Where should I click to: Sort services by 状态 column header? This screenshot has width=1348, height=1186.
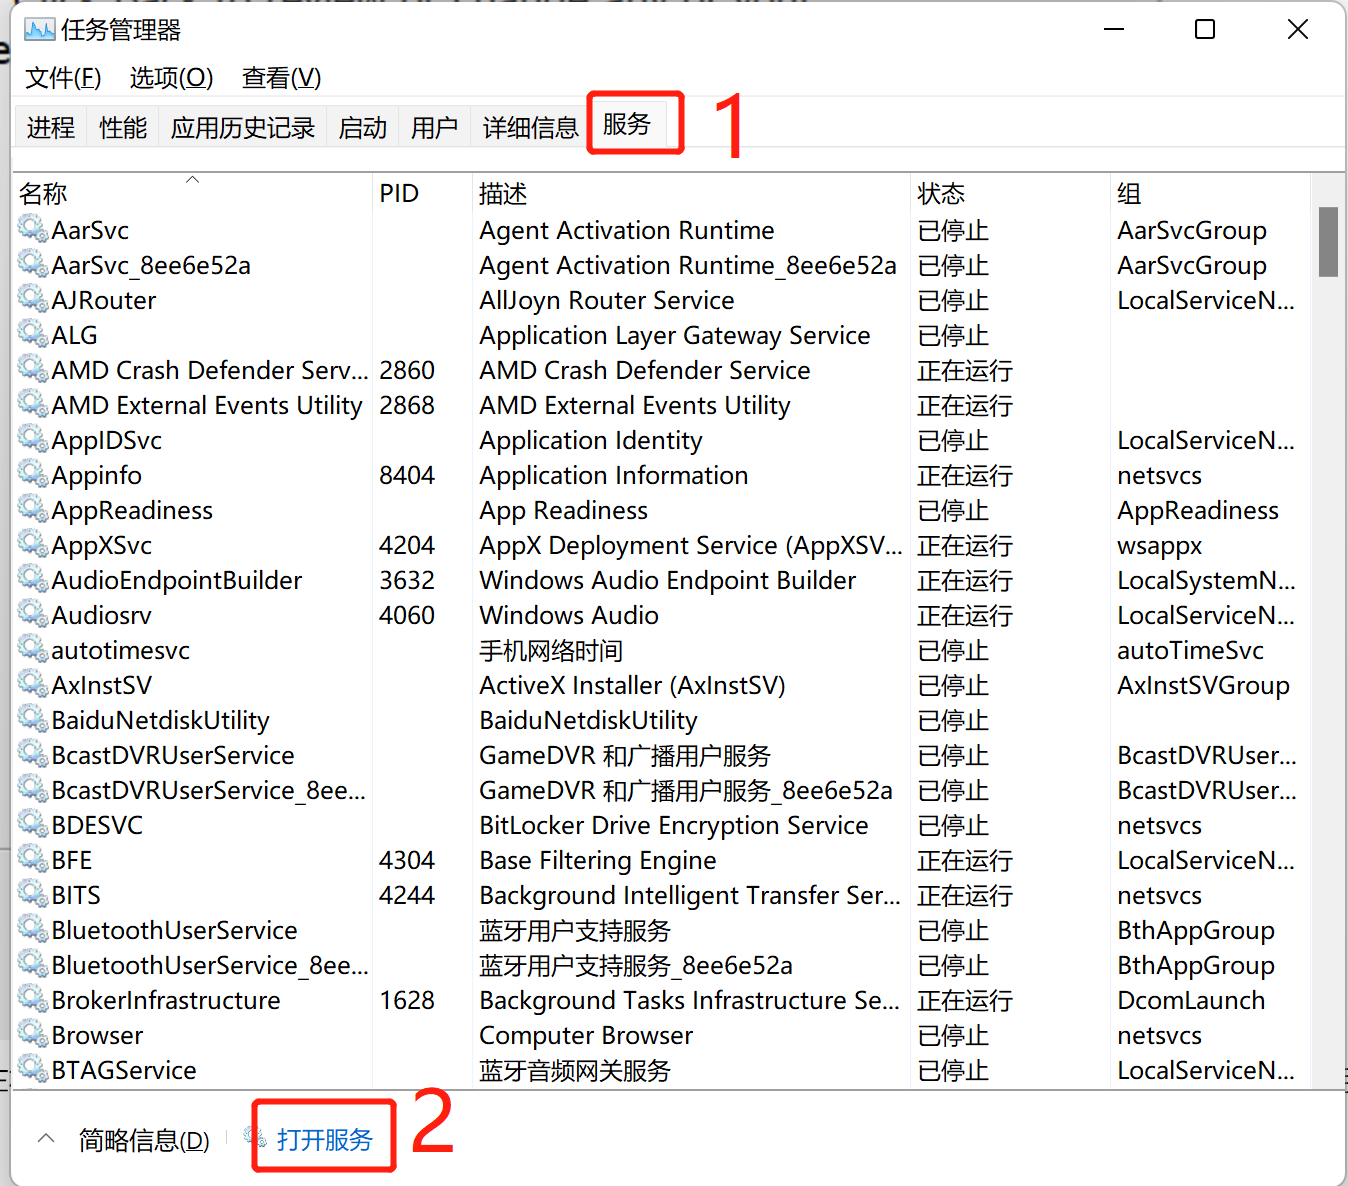click(1011, 193)
